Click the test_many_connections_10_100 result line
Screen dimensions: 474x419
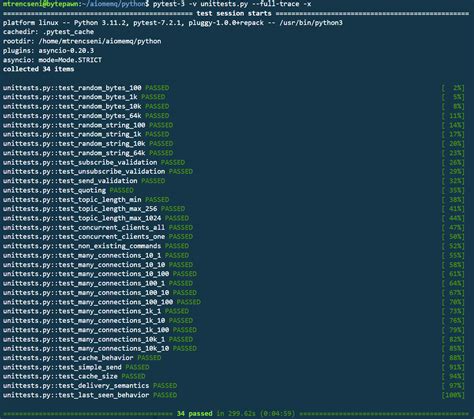100,274
